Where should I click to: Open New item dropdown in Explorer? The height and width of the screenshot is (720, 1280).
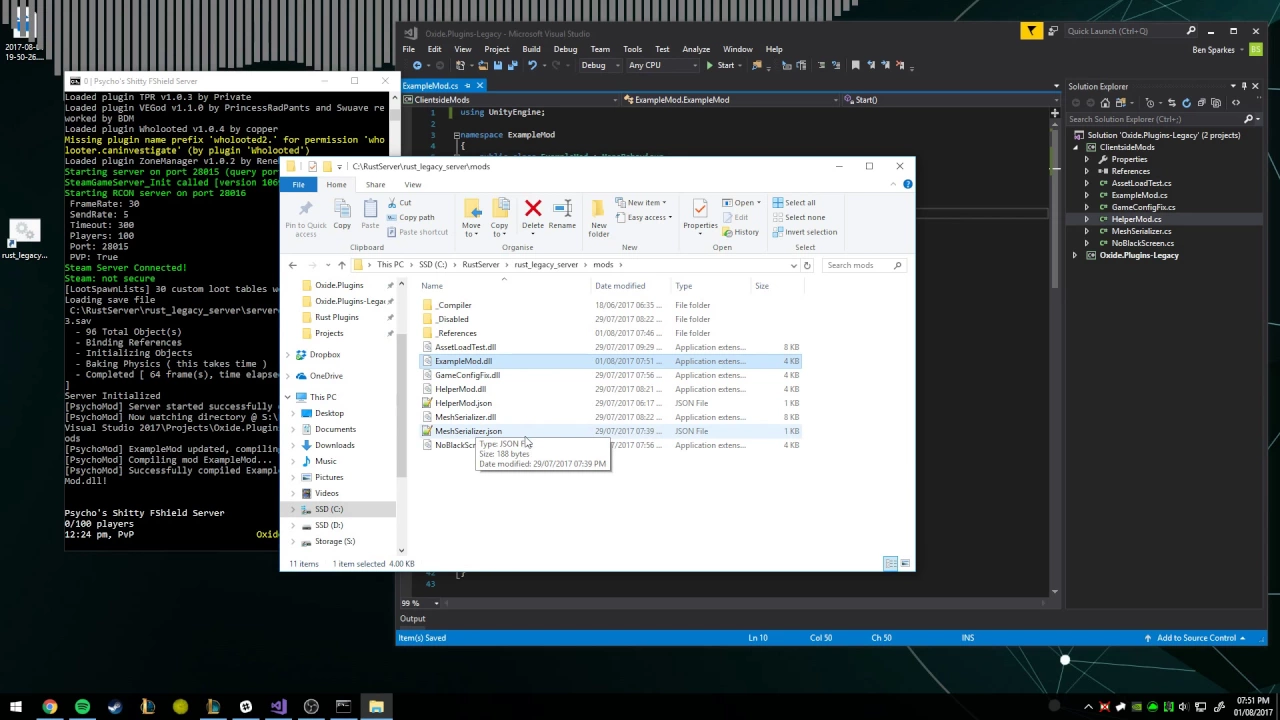[642, 203]
